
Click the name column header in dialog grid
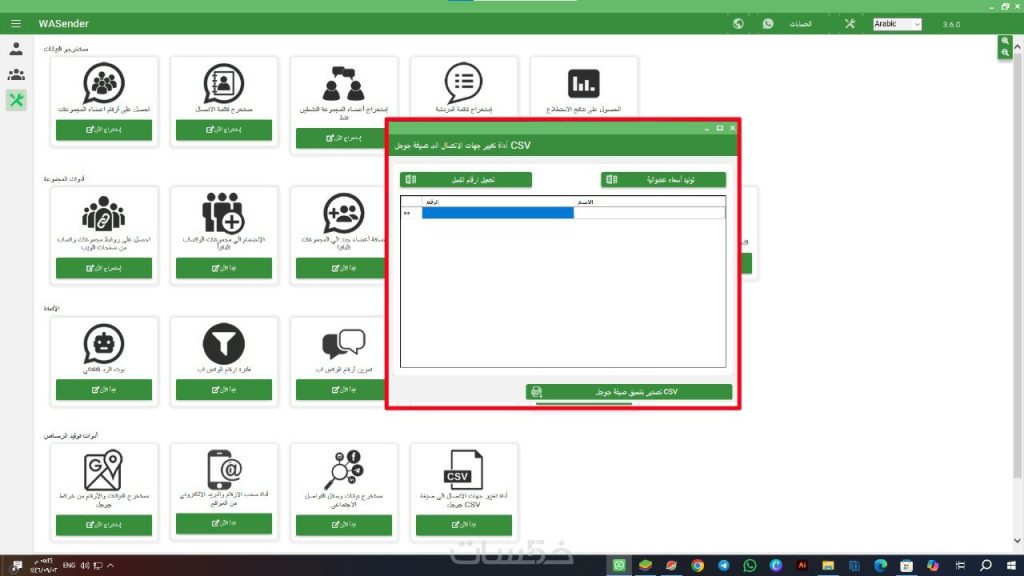click(649, 202)
